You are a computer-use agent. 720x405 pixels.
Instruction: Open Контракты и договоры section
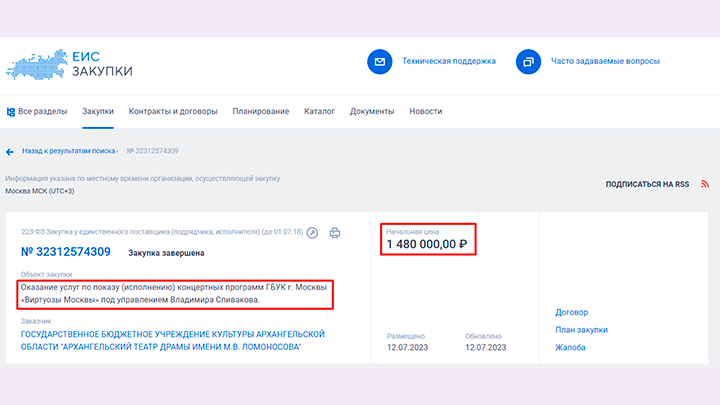click(173, 112)
